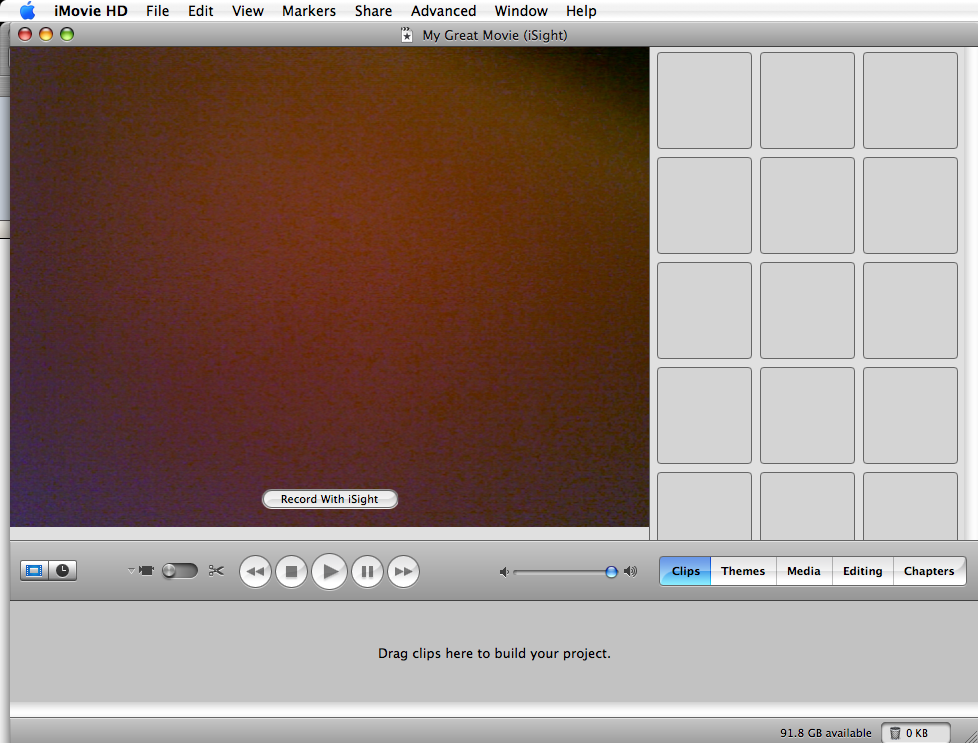This screenshot has width=978, height=743.
Task: Open the View menu
Action: [248, 11]
